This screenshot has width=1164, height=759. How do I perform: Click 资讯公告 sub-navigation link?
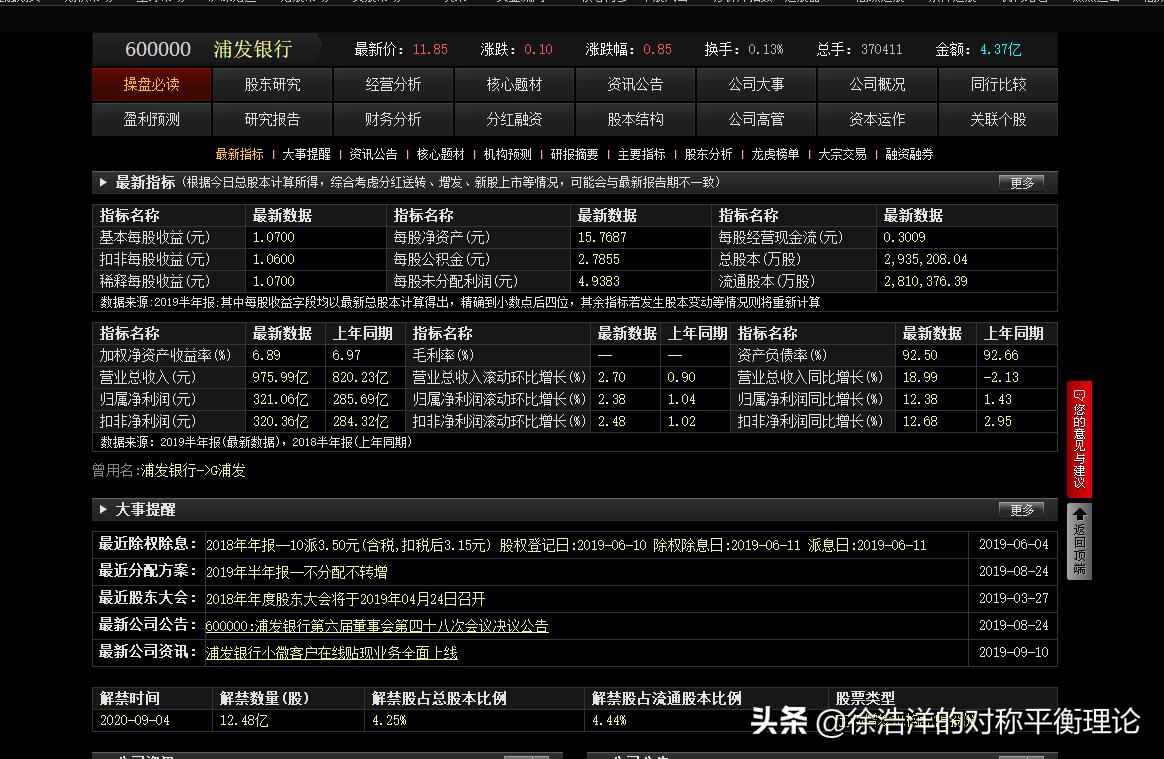373,154
